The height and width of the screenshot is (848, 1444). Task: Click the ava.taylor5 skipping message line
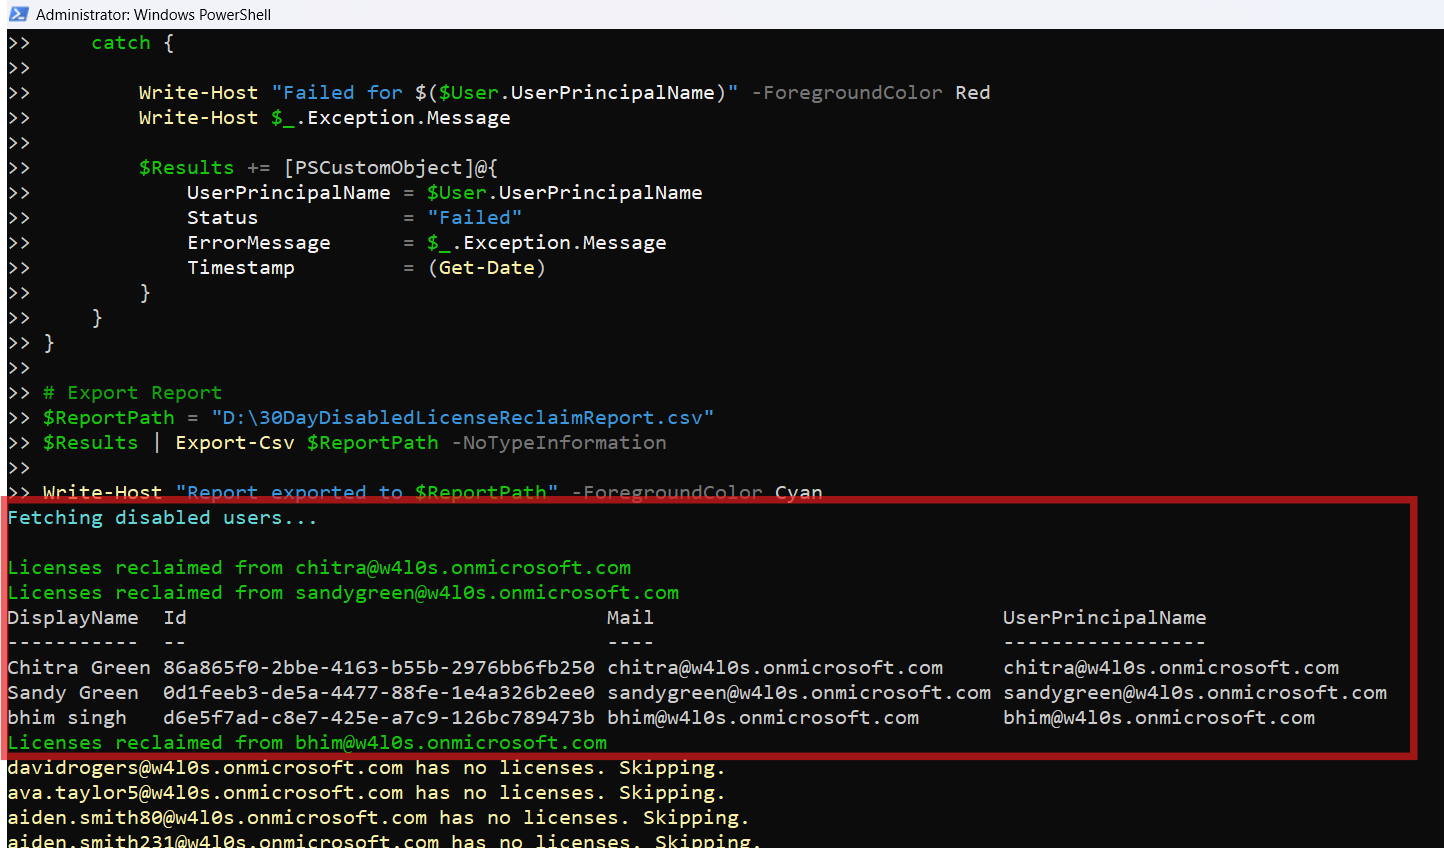click(x=366, y=793)
